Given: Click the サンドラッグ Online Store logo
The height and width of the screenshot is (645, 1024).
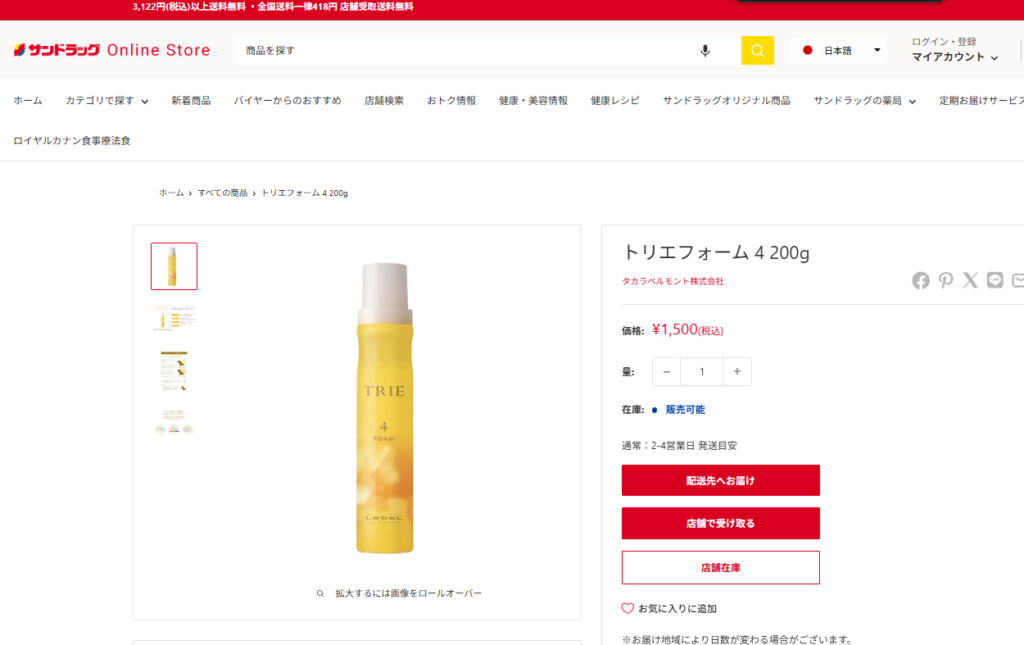Looking at the screenshot, I should pyautogui.click(x=112, y=50).
